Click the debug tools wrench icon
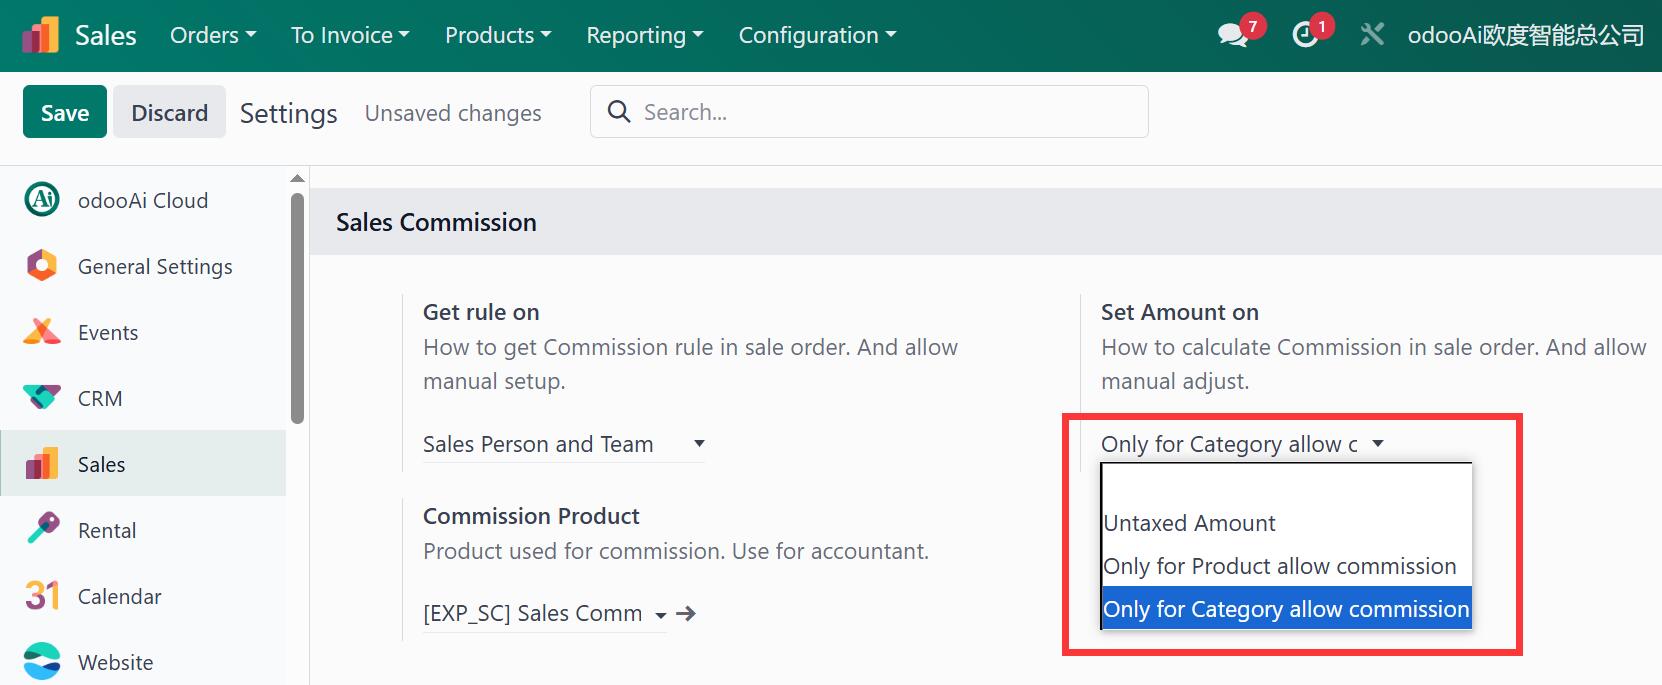 [x=1372, y=35]
